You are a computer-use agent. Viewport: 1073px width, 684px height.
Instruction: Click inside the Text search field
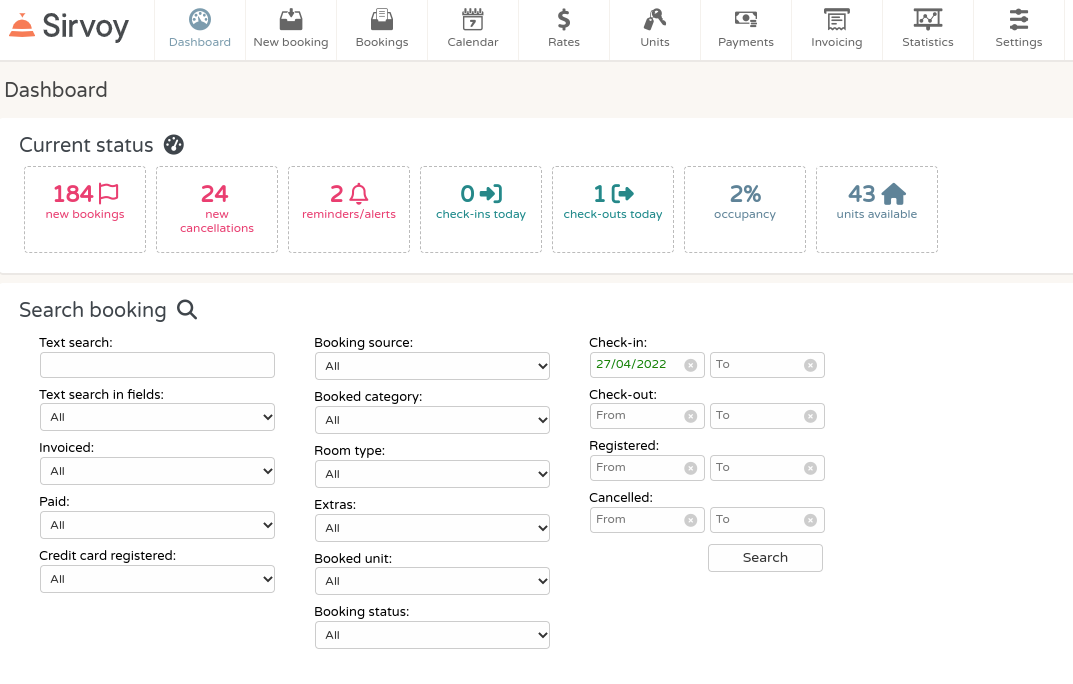[x=157, y=365]
